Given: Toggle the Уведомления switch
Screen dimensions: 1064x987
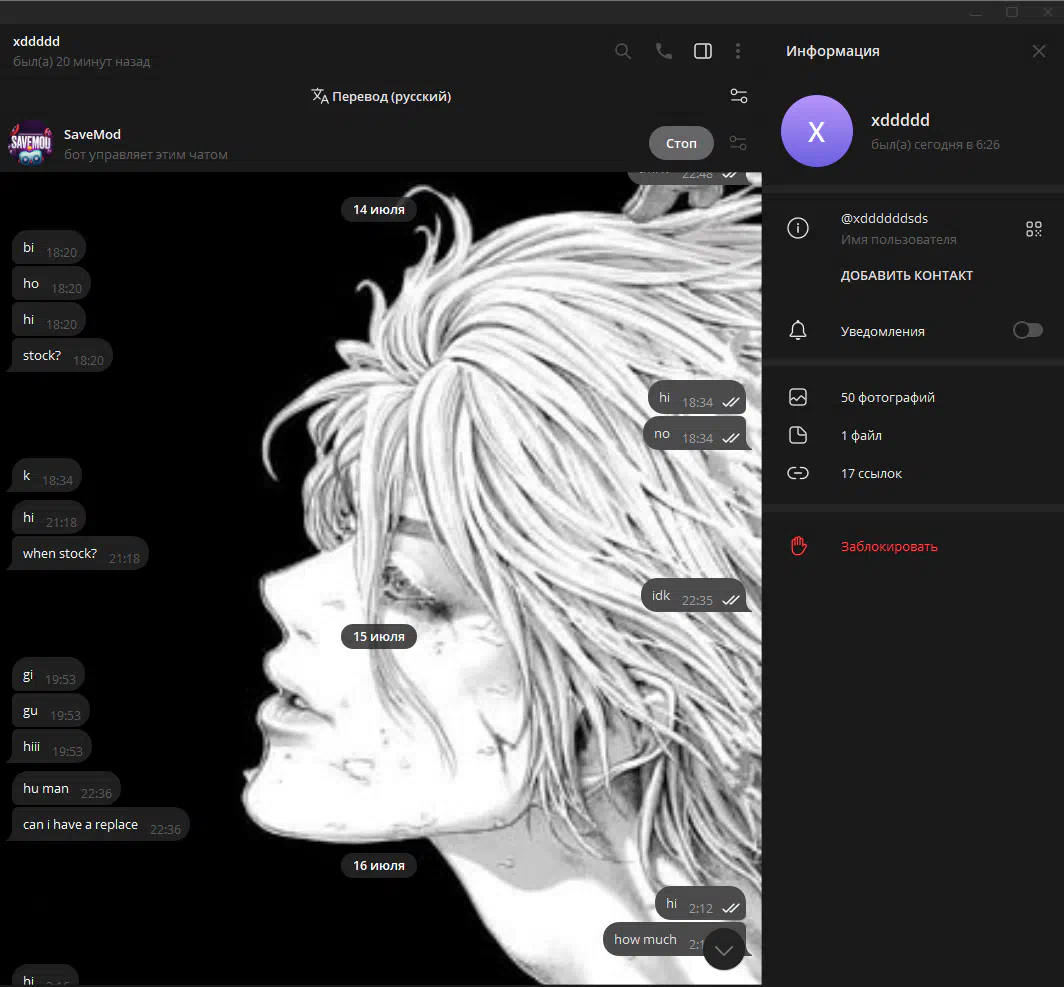Looking at the screenshot, I should tap(1027, 330).
